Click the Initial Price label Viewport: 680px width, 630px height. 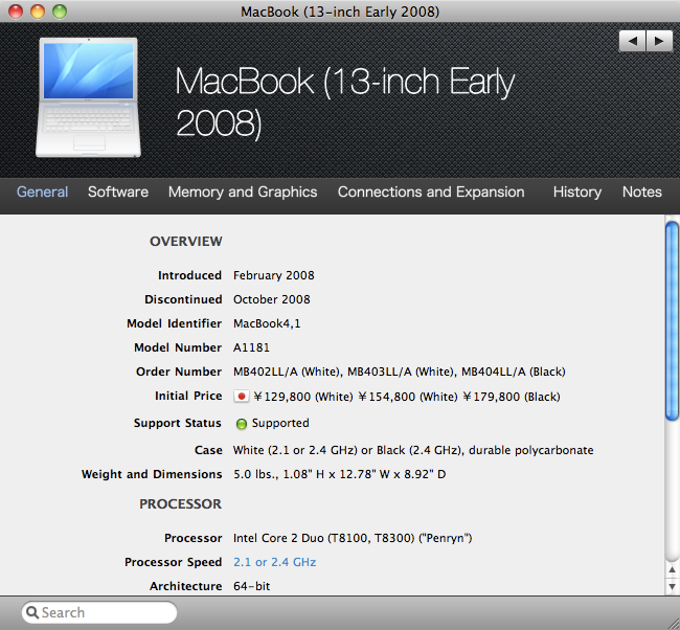tap(188, 396)
